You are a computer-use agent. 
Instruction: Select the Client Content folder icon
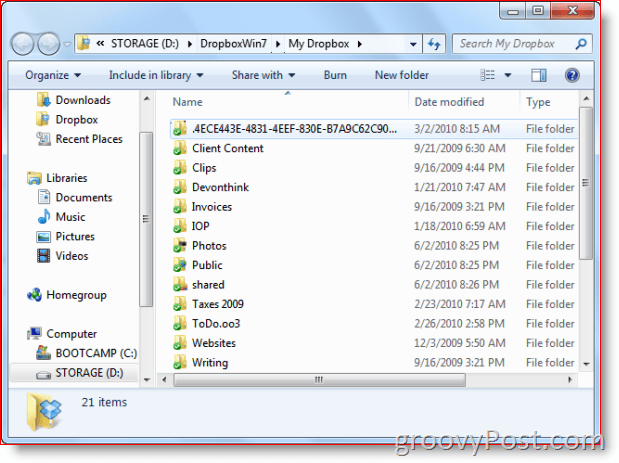tap(180, 148)
